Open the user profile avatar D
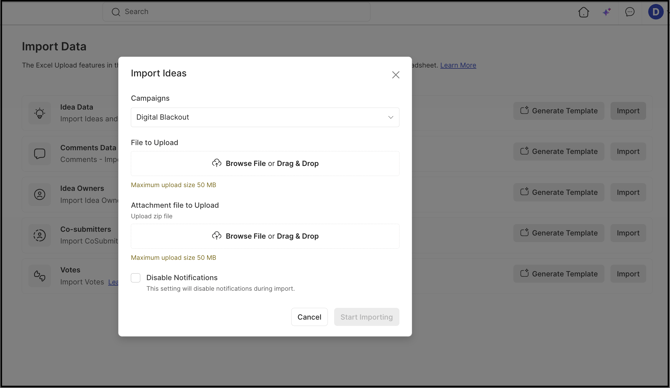 655,12
